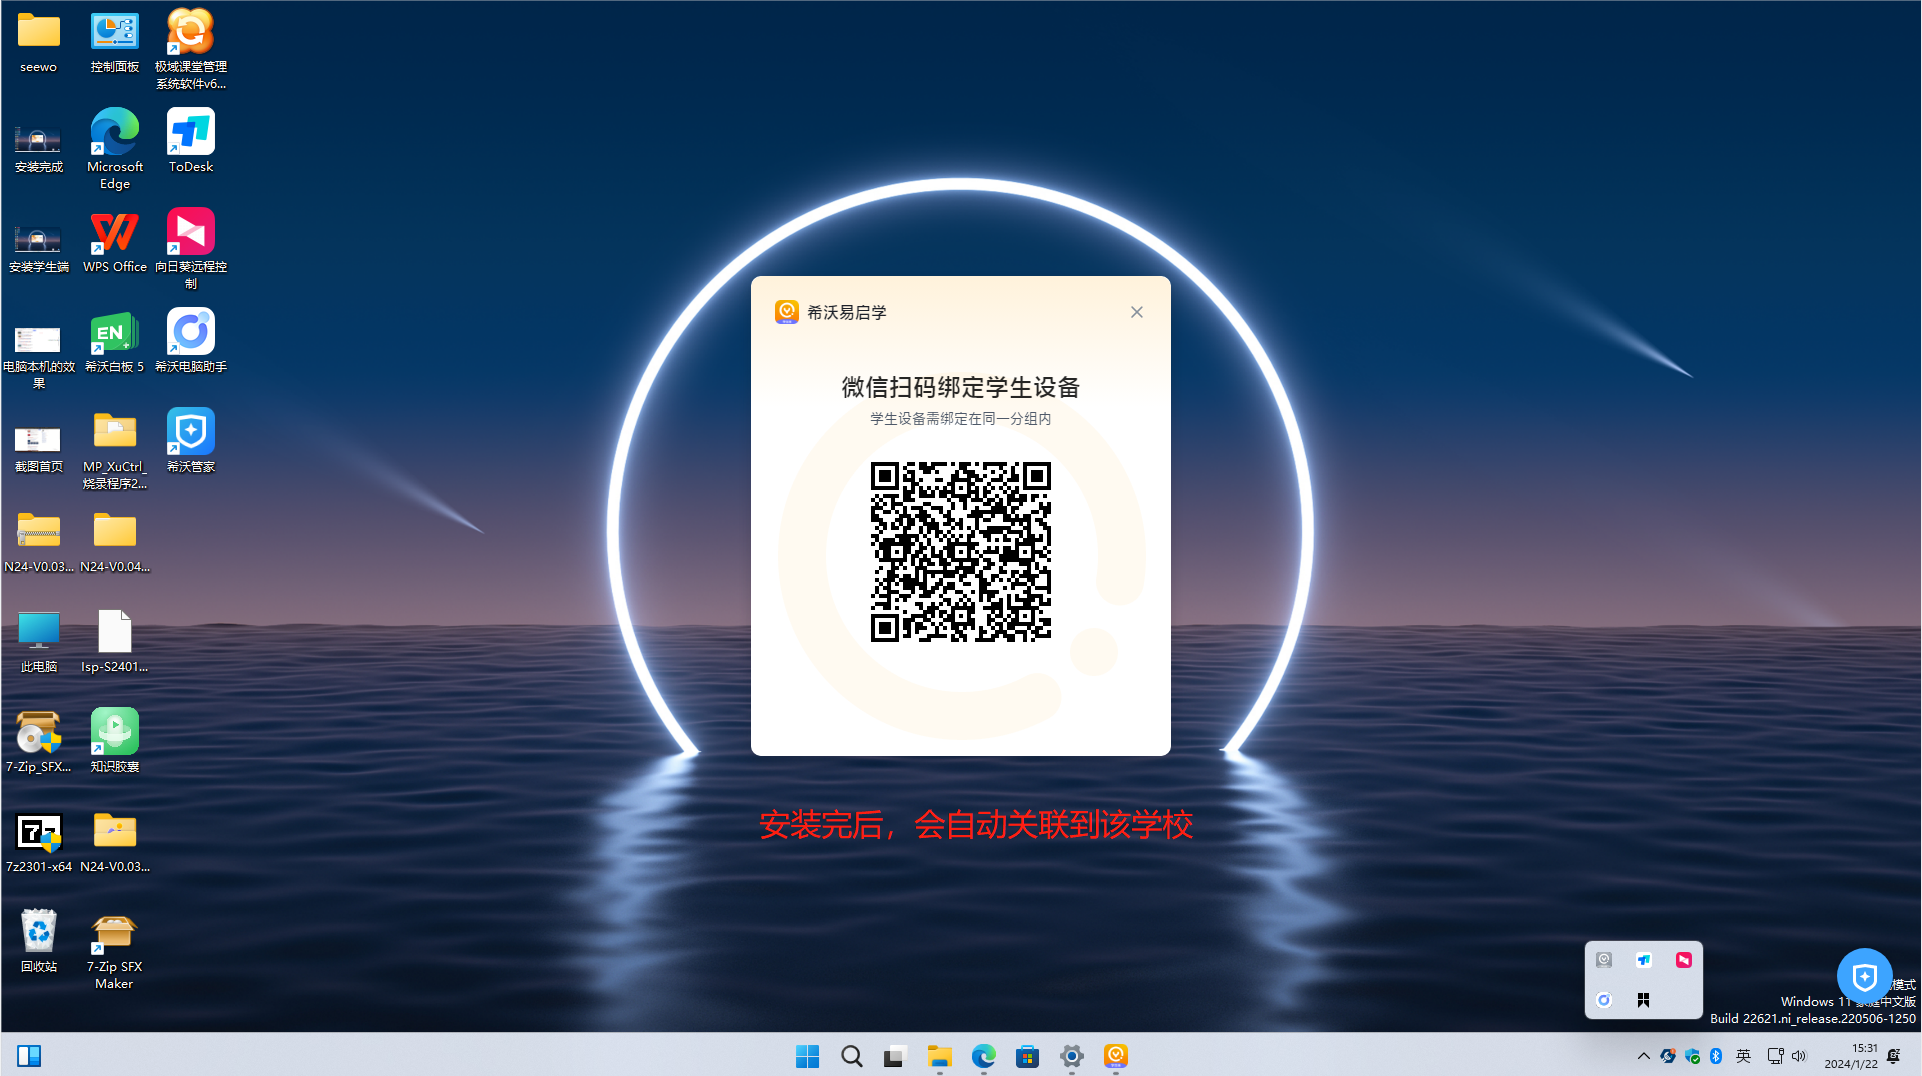Click blue hexagon tray icon with orange badge
1922x1076 pixels.
[1668, 1056]
